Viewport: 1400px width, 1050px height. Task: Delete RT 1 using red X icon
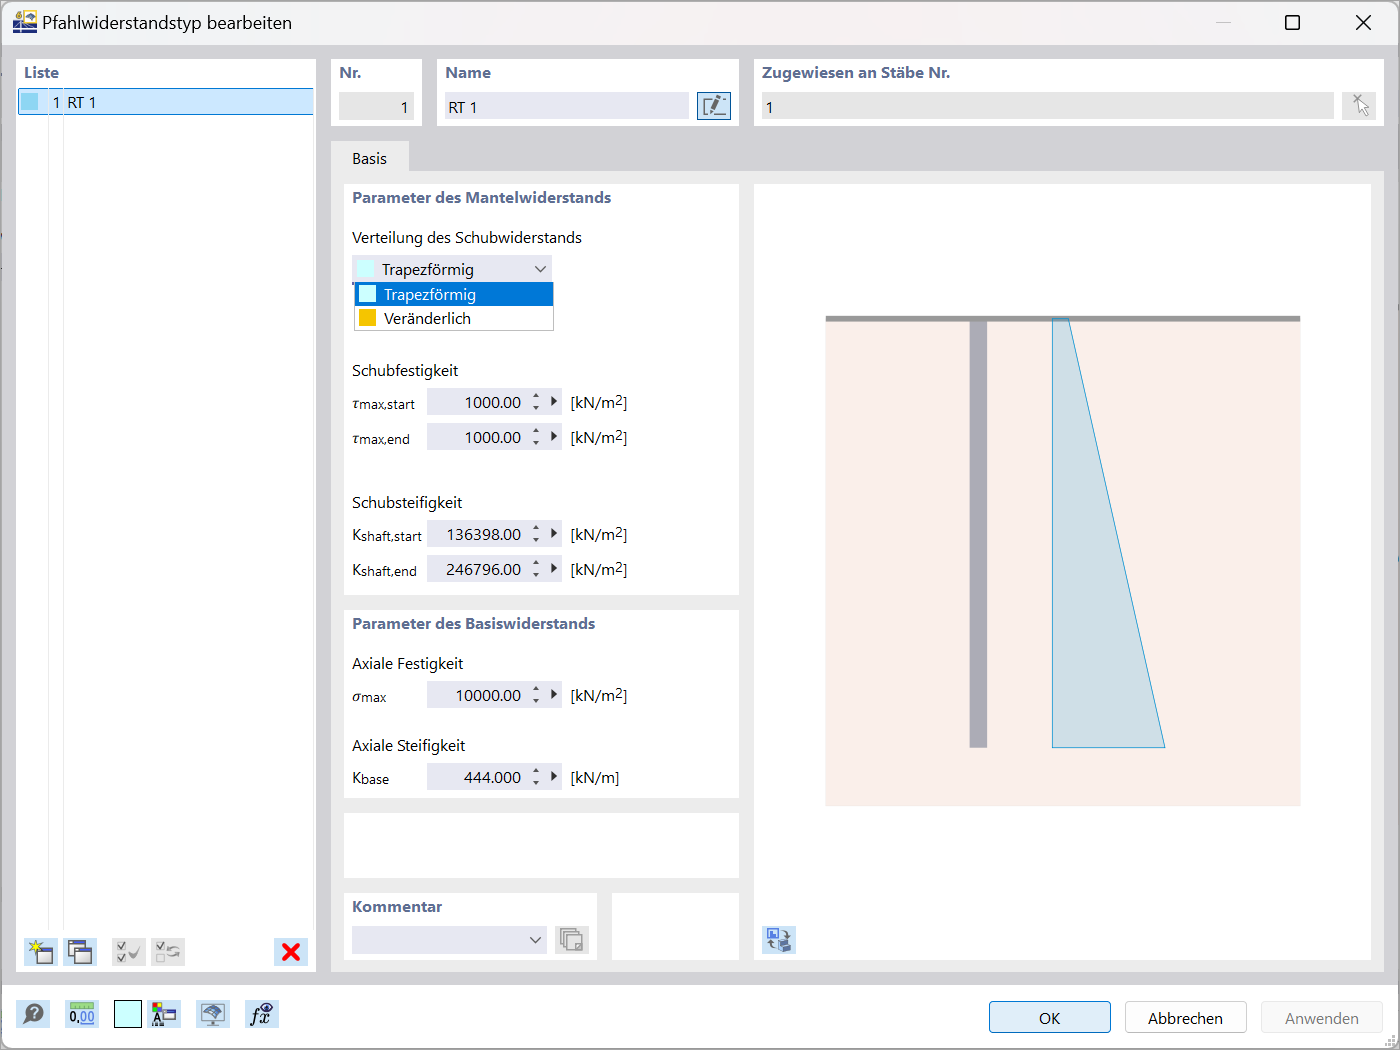[x=291, y=951]
